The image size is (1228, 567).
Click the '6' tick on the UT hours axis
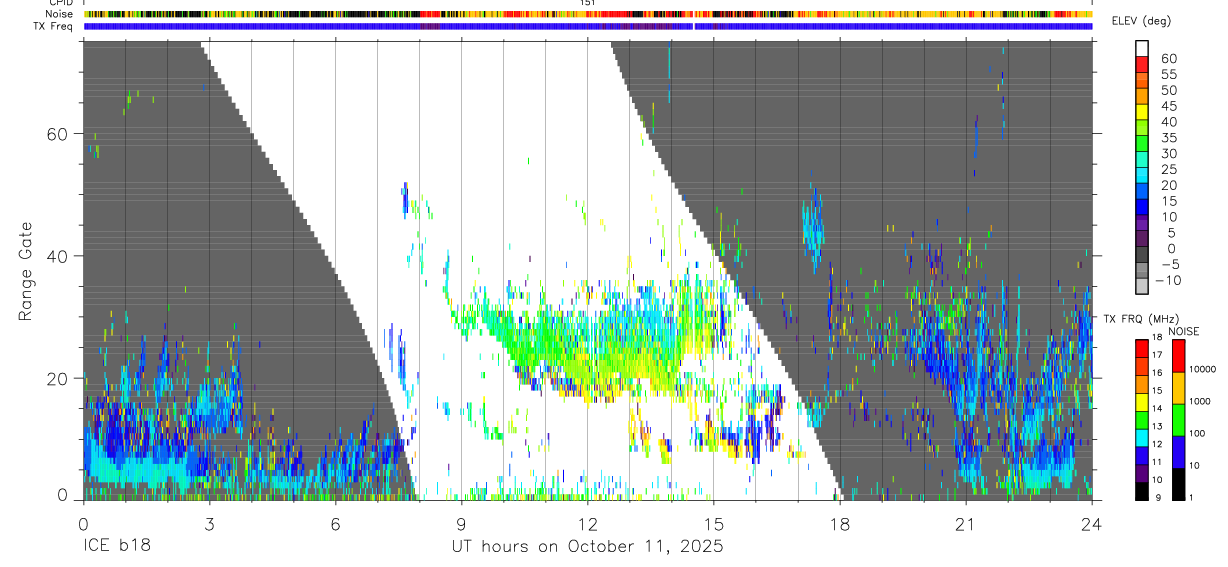point(335,523)
